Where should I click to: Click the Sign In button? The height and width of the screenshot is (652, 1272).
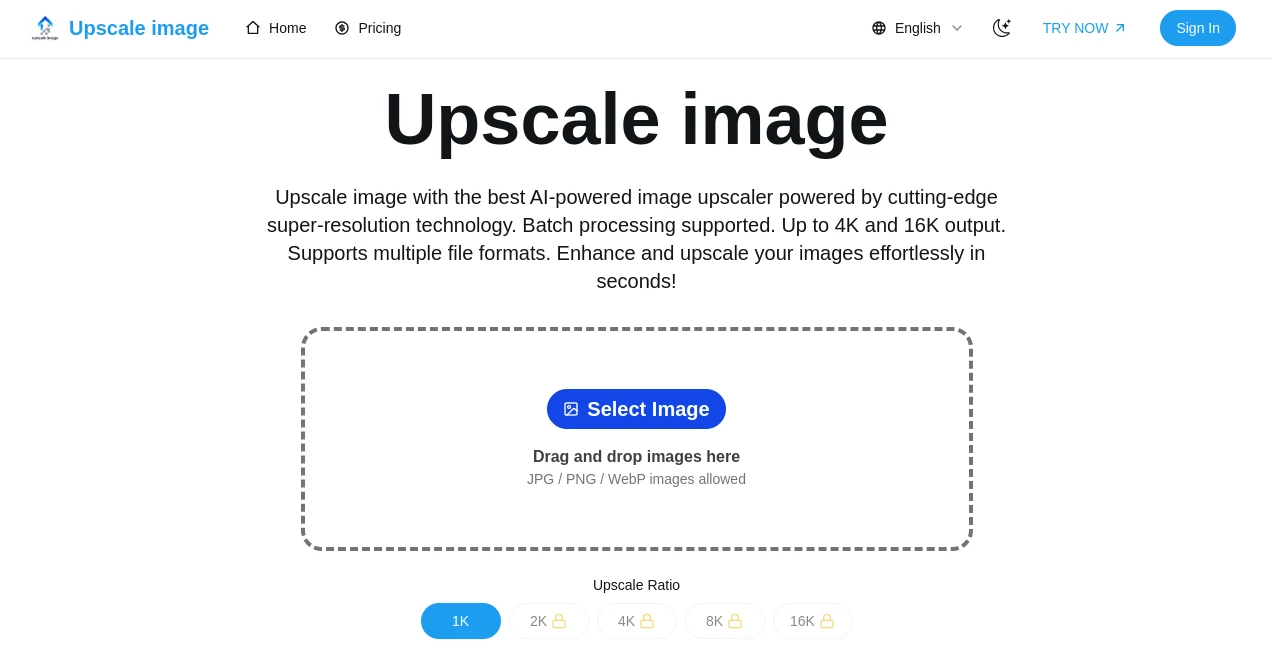click(1198, 28)
